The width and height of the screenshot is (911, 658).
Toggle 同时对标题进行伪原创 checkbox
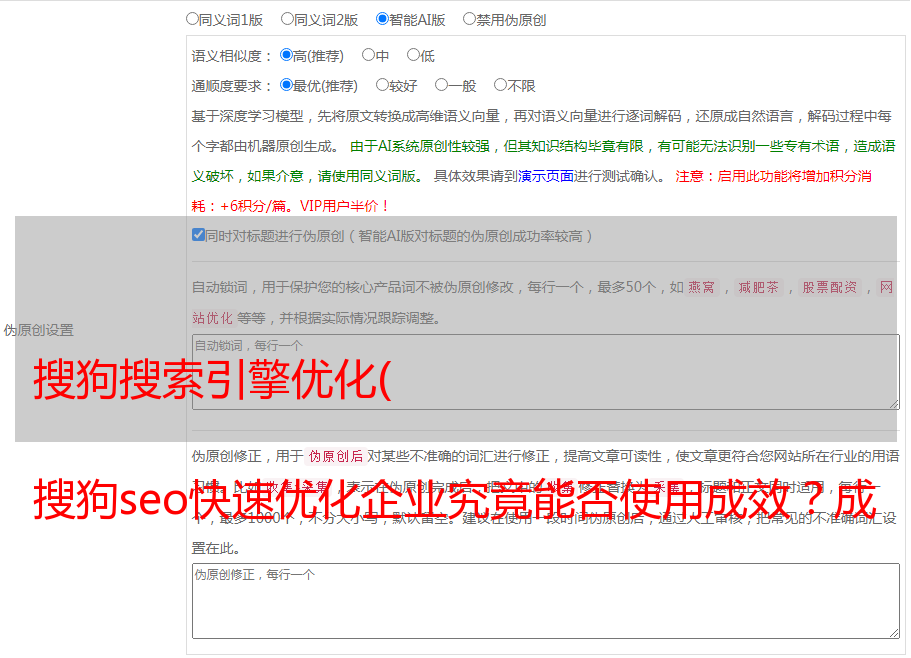198,235
